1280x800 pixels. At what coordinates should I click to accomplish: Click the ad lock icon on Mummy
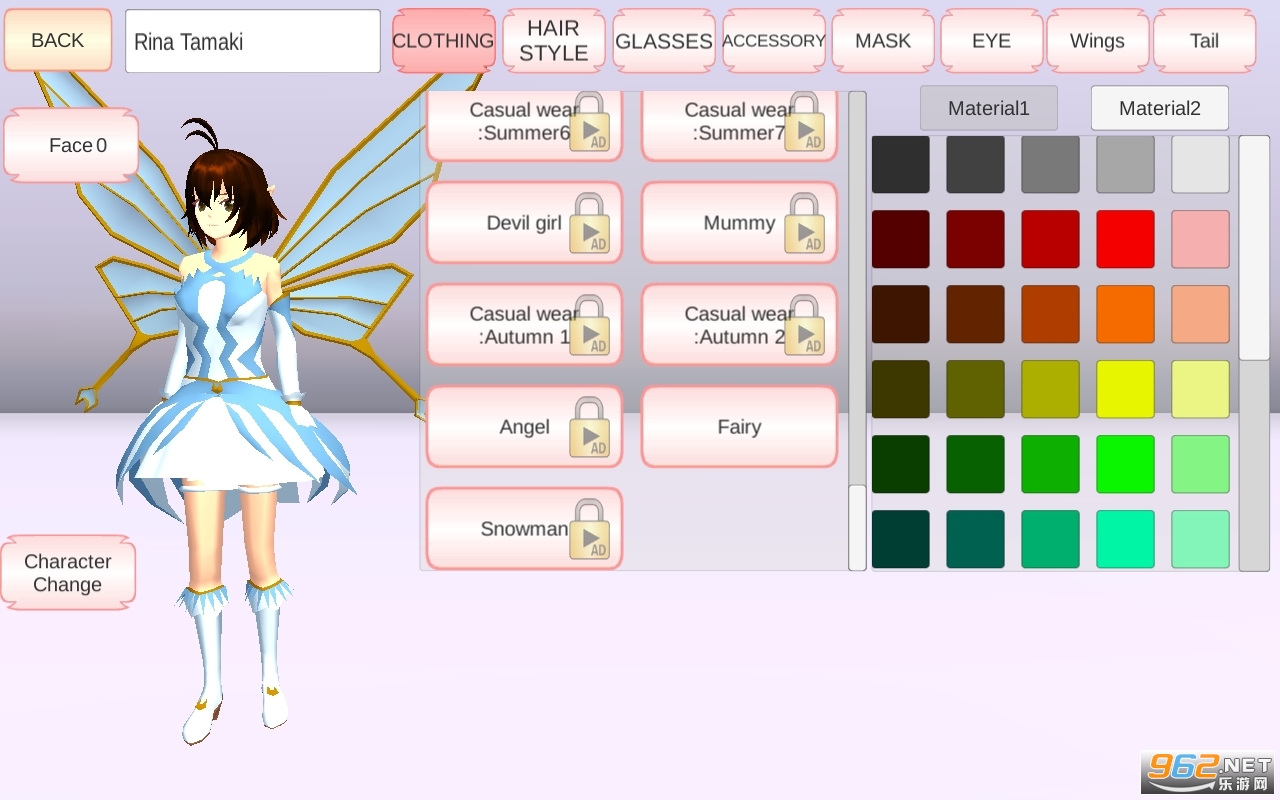tap(805, 224)
